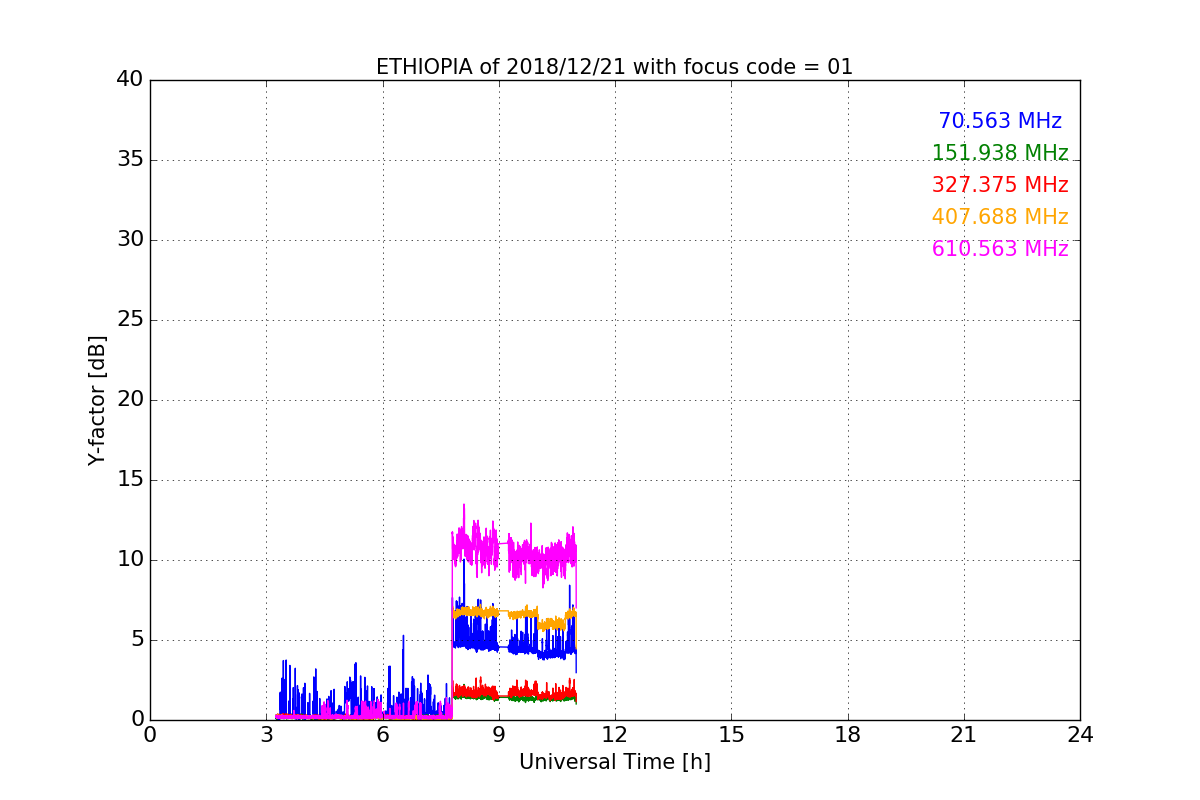Viewport: 1200px width, 800px height.
Task: Click the x-axis tick value 3
Action: point(266,735)
